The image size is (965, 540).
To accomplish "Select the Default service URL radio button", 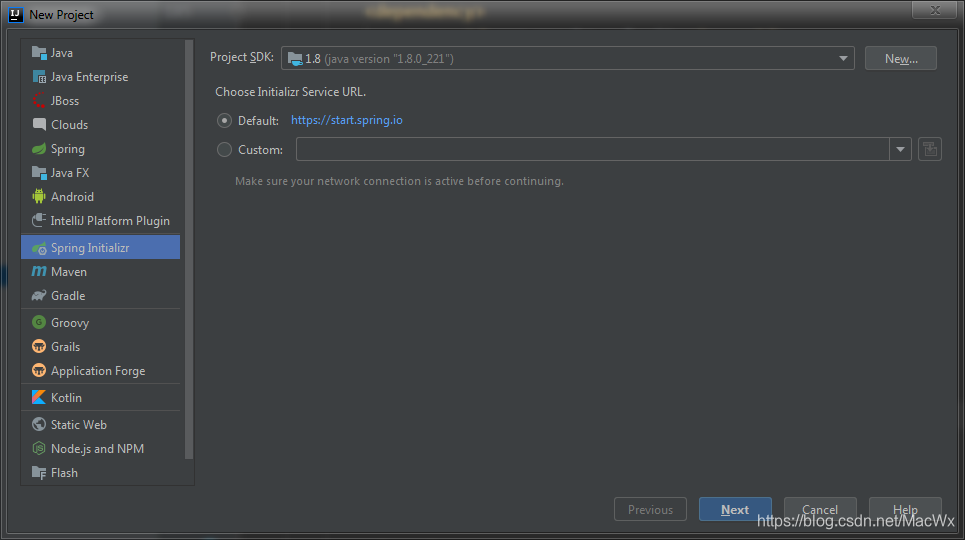I will pyautogui.click(x=224, y=121).
